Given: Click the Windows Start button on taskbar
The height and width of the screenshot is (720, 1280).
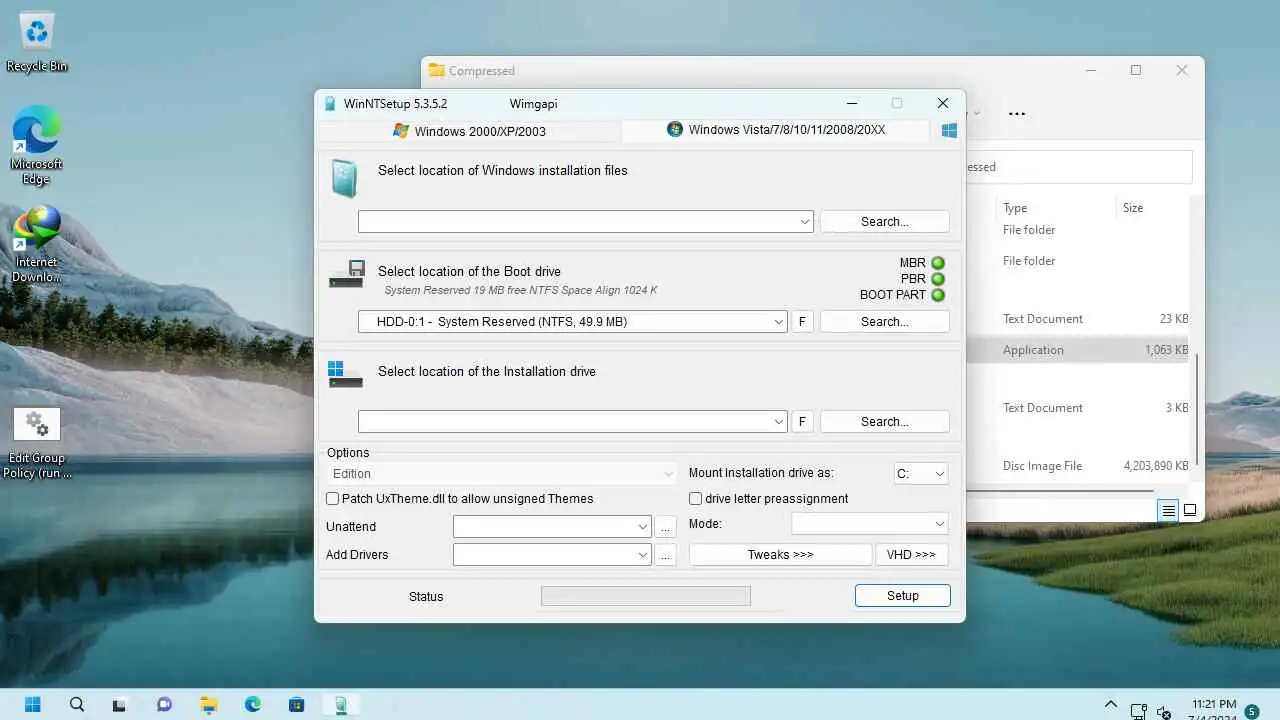Looking at the screenshot, I should pos(33,704).
